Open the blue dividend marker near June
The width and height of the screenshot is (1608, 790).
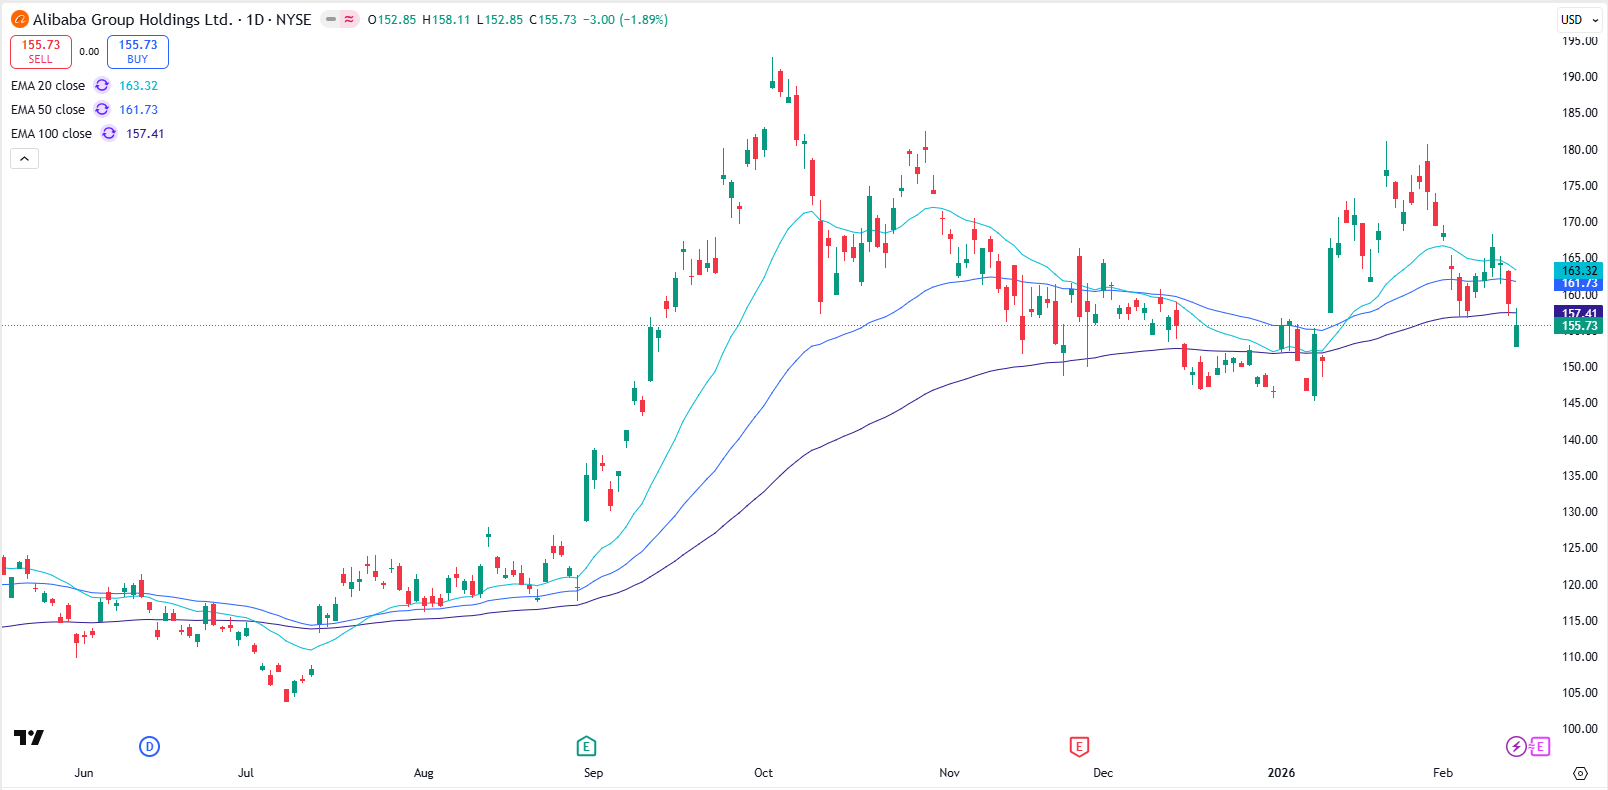[x=149, y=746]
